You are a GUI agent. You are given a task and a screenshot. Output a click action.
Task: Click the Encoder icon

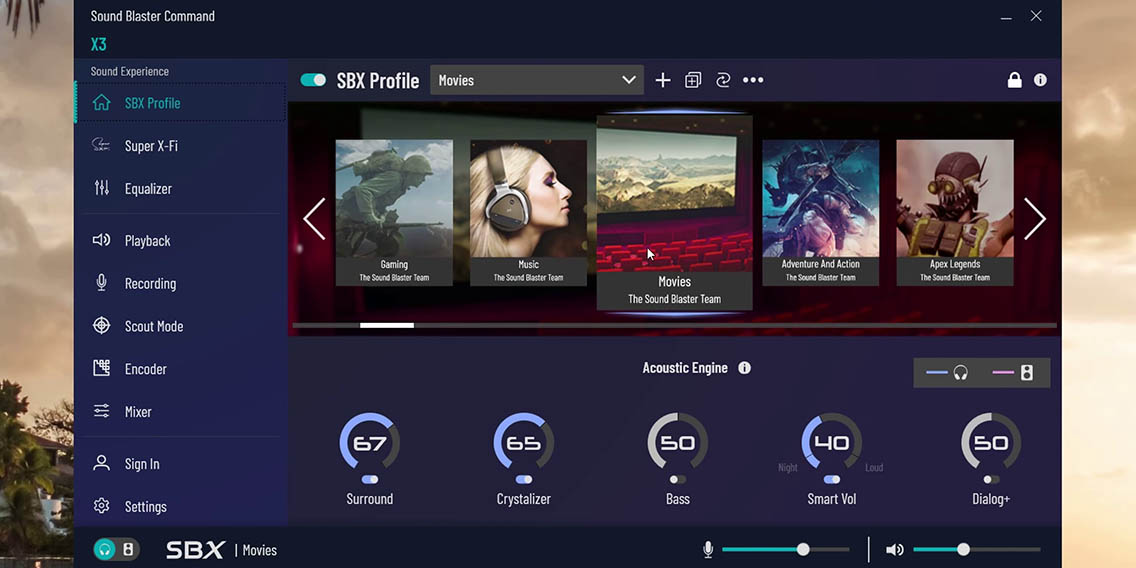[101, 368]
